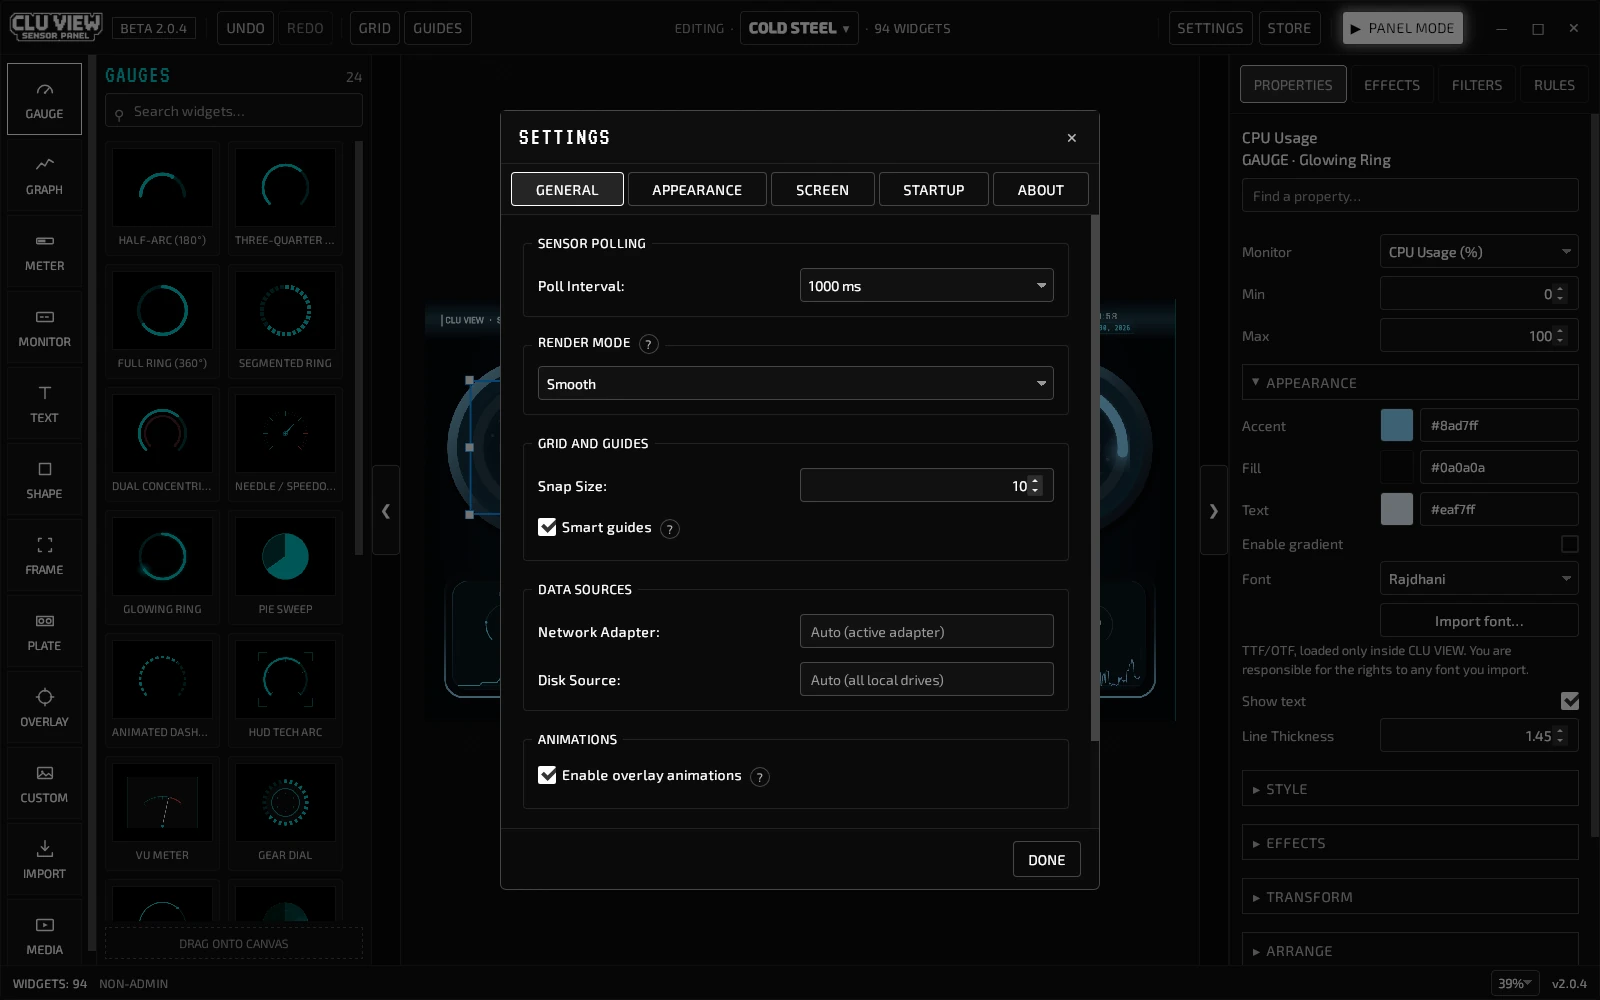This screenshot has width=1600, height=1000.
Task: Click the Import sidebar icon
Action: coord(44,859)
